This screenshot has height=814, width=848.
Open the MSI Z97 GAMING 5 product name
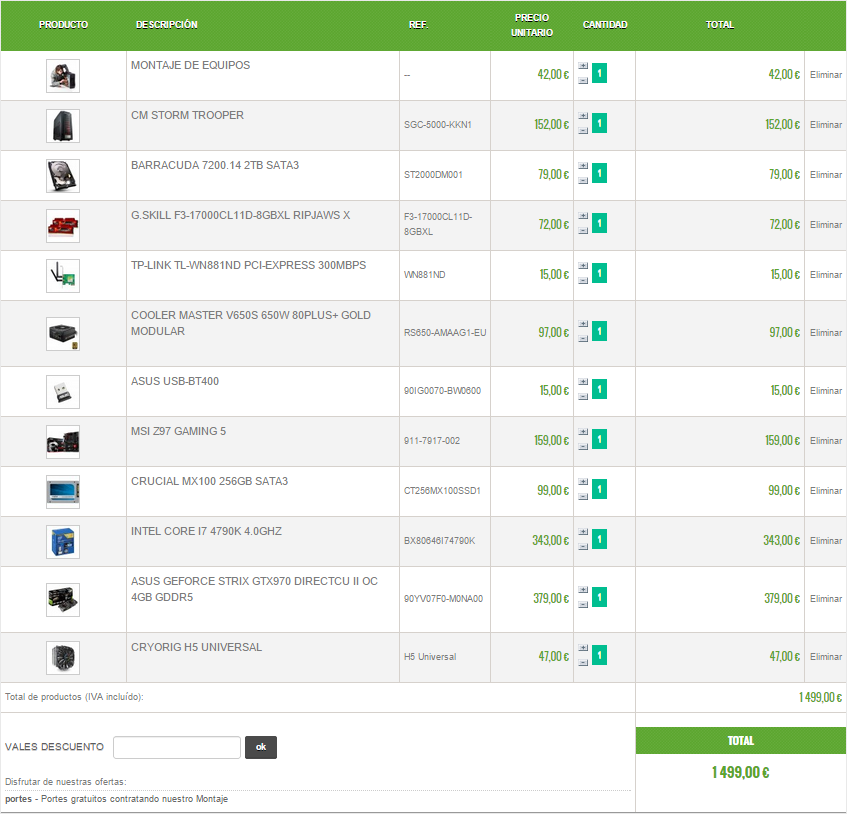click(178, 431)
